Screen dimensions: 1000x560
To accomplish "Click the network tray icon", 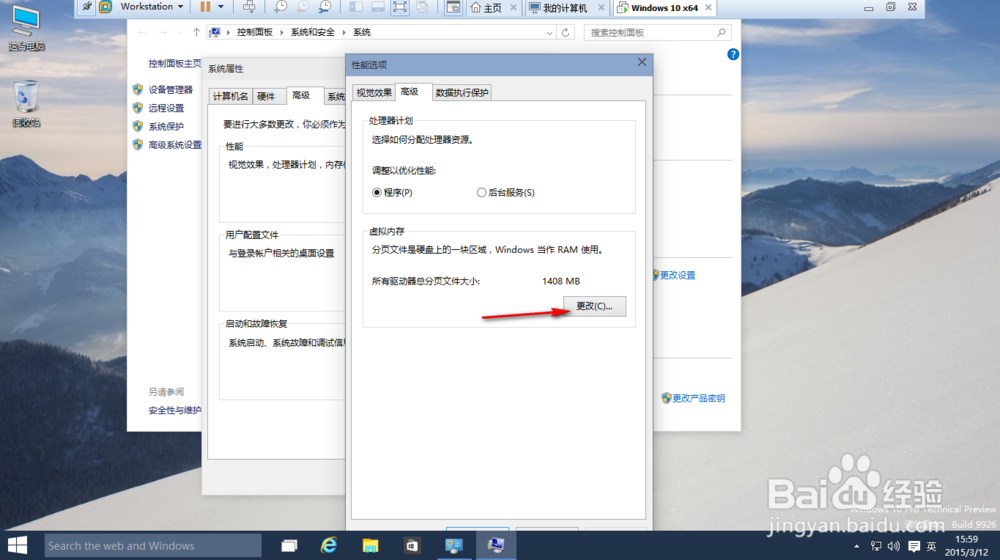I will (x=876, y=547).
